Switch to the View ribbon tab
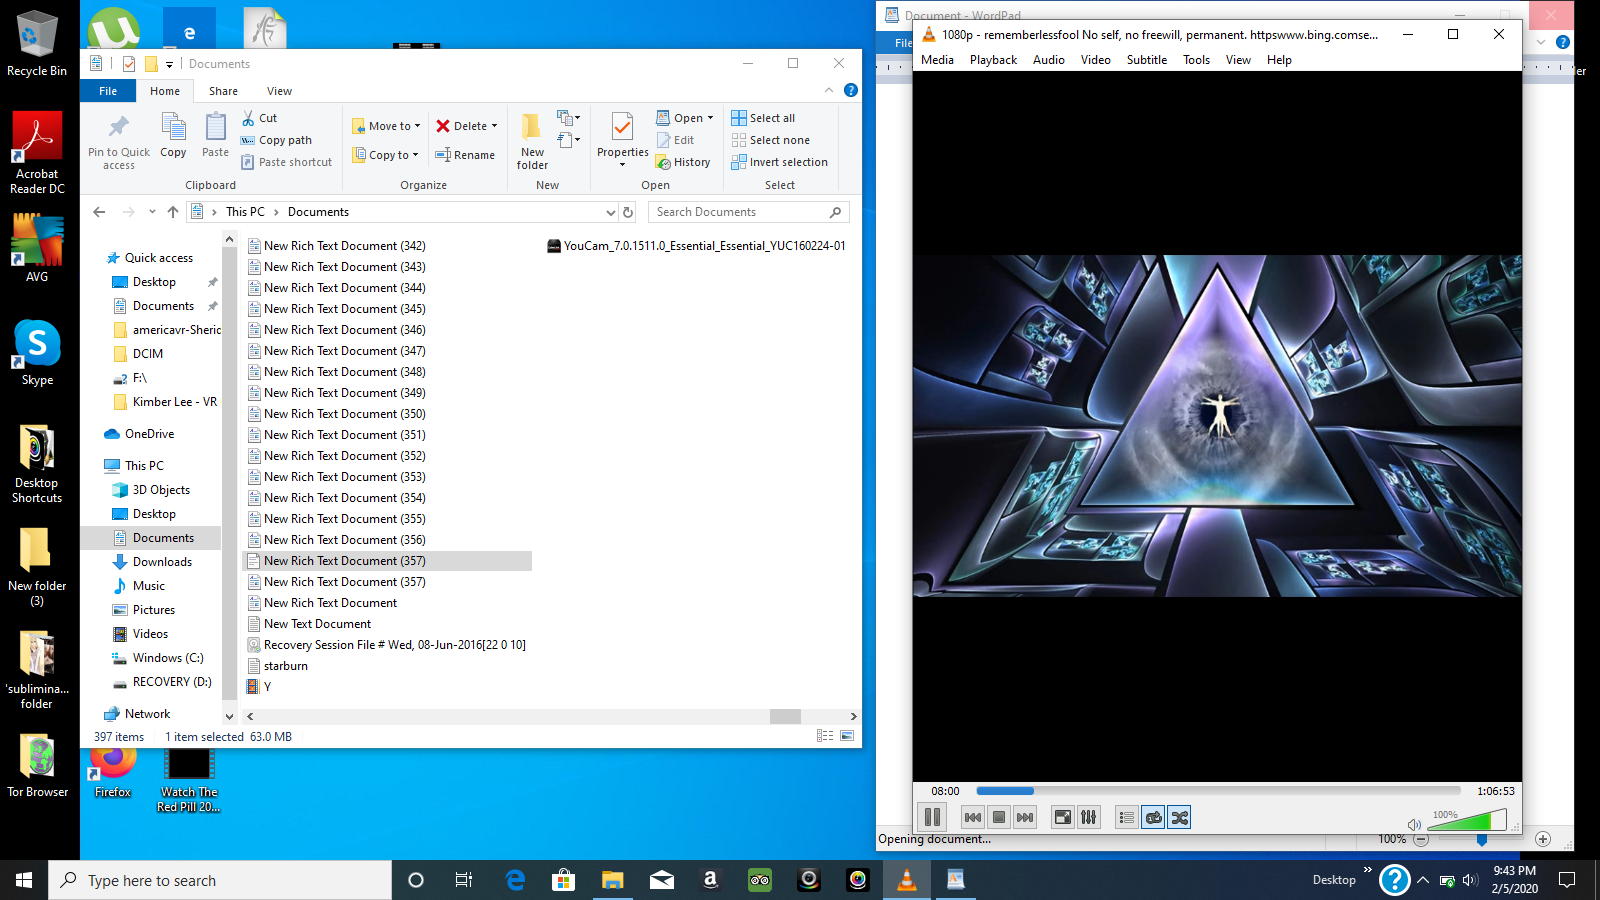The width and height of the screenshot is (1600, 900). [x=279, y=91]
